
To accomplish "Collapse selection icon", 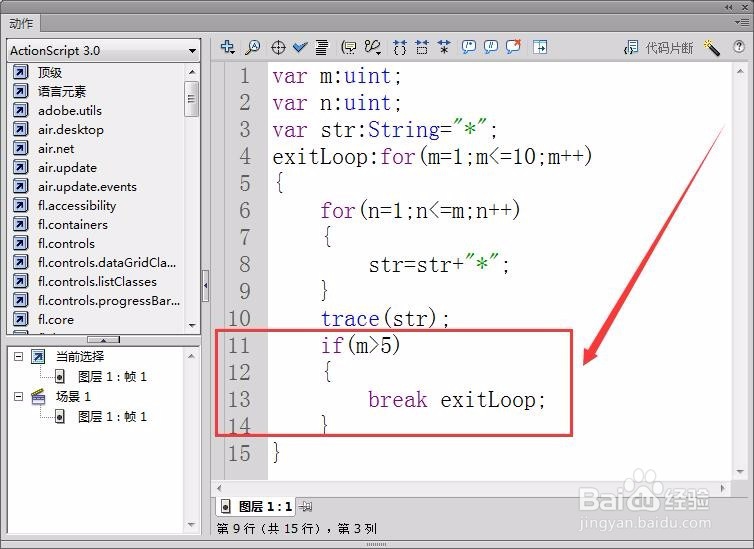I will click(x=422, y=47).
